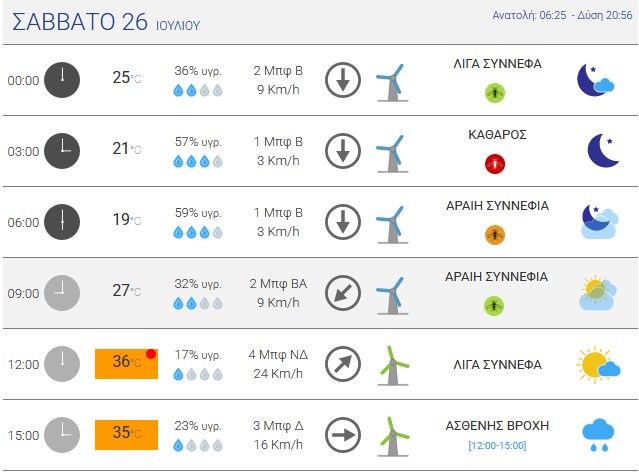Click the orange 36°C temperature box

(126, 364)
